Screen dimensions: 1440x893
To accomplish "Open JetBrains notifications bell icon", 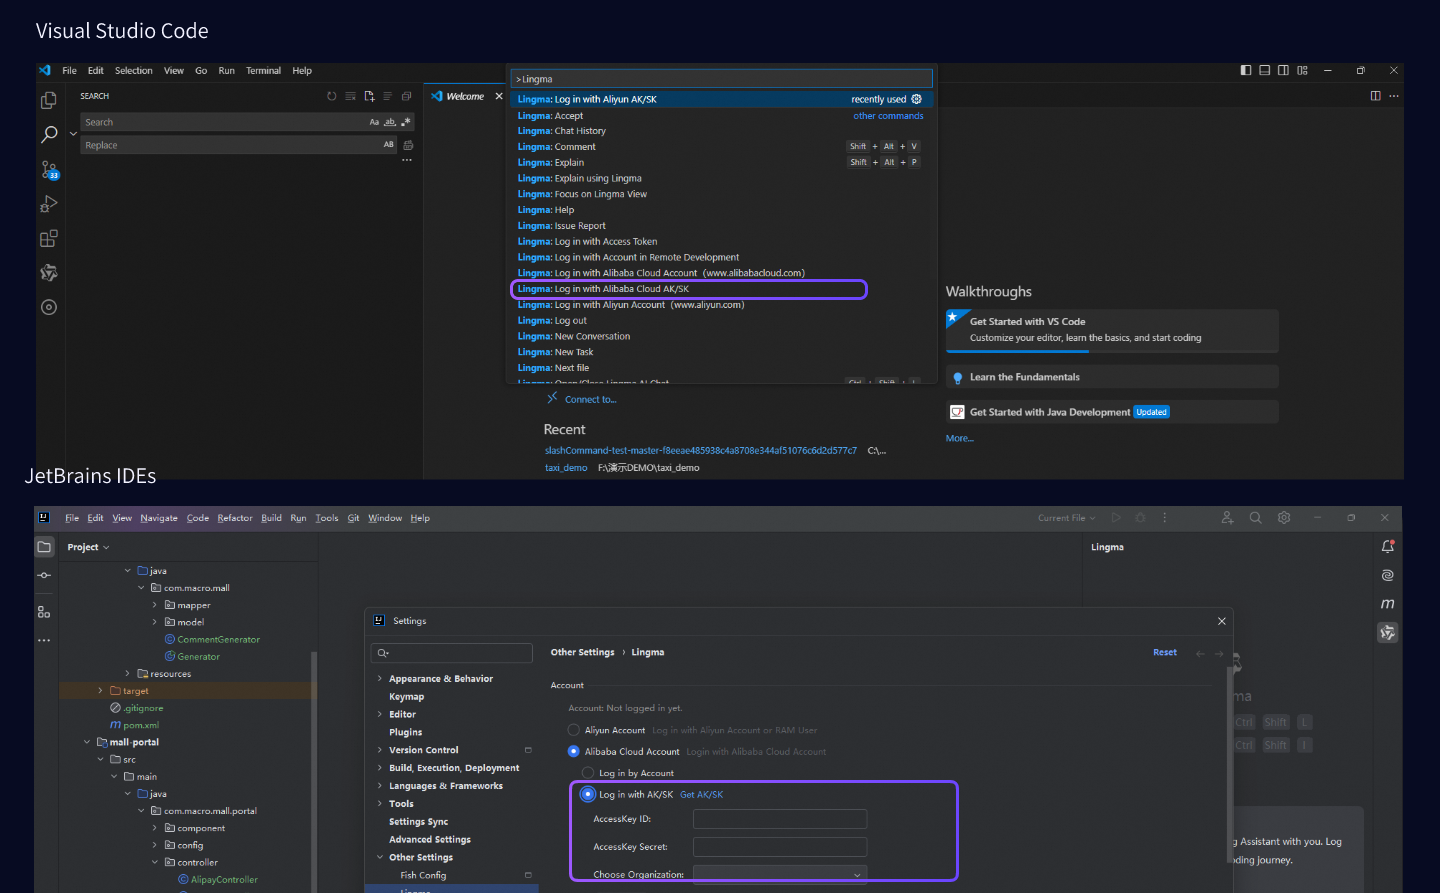I will click(x=1387, y=547).
